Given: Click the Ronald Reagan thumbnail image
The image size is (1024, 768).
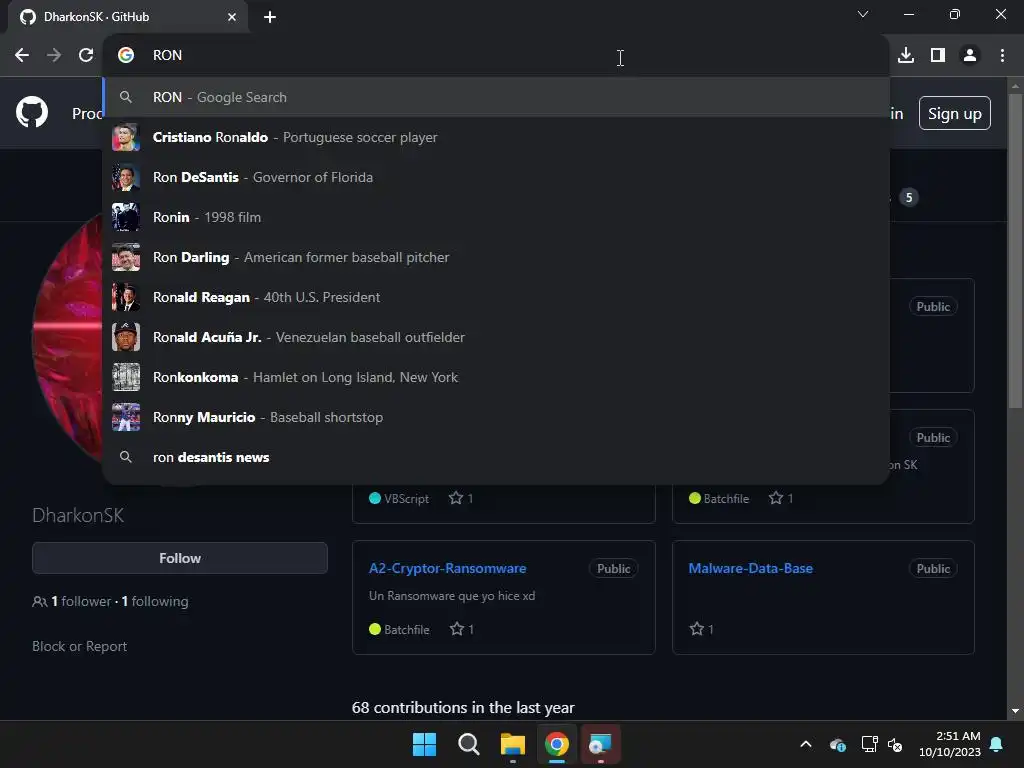Looking at the screenshot, I should click(x=126, y=297).
